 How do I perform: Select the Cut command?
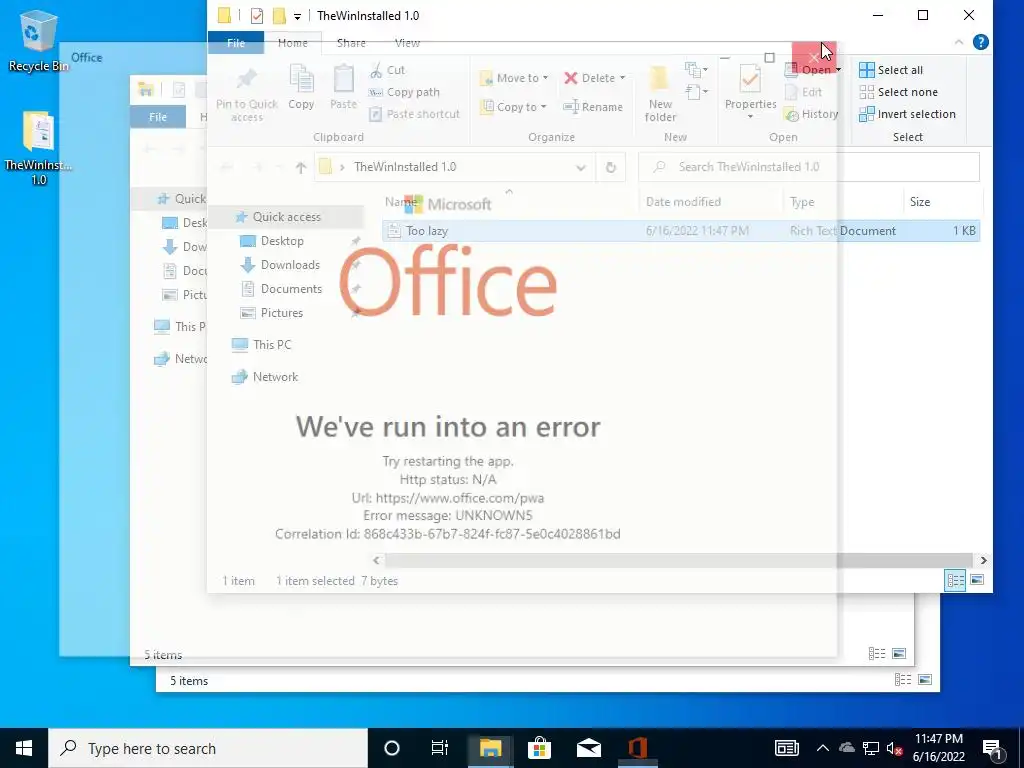click(387, 70)
